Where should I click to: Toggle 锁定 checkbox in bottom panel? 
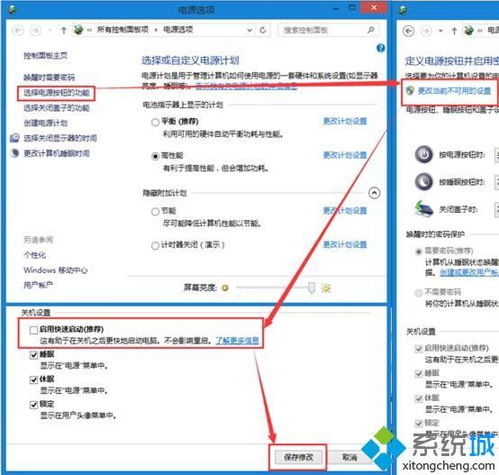click(33, 404)
